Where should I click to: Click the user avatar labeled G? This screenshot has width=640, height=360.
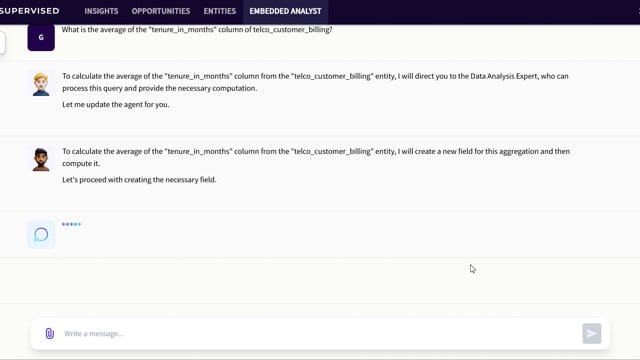(41, 37)
